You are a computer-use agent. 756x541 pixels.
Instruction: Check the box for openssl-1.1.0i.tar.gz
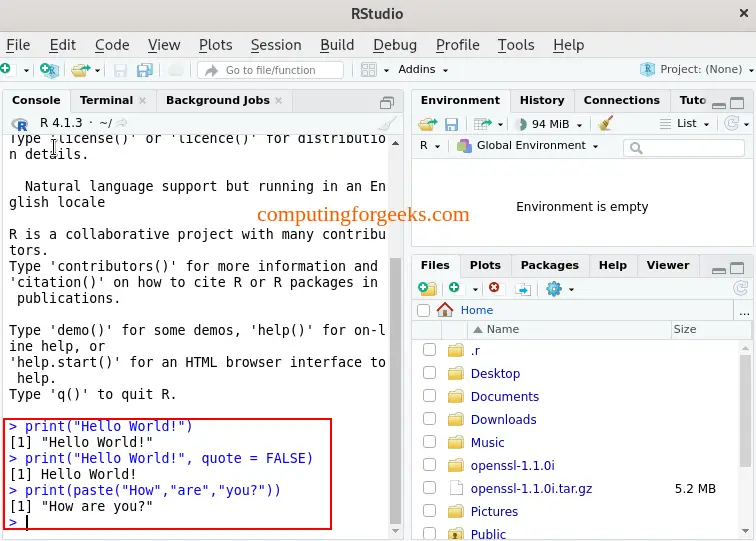pos(429,488)
